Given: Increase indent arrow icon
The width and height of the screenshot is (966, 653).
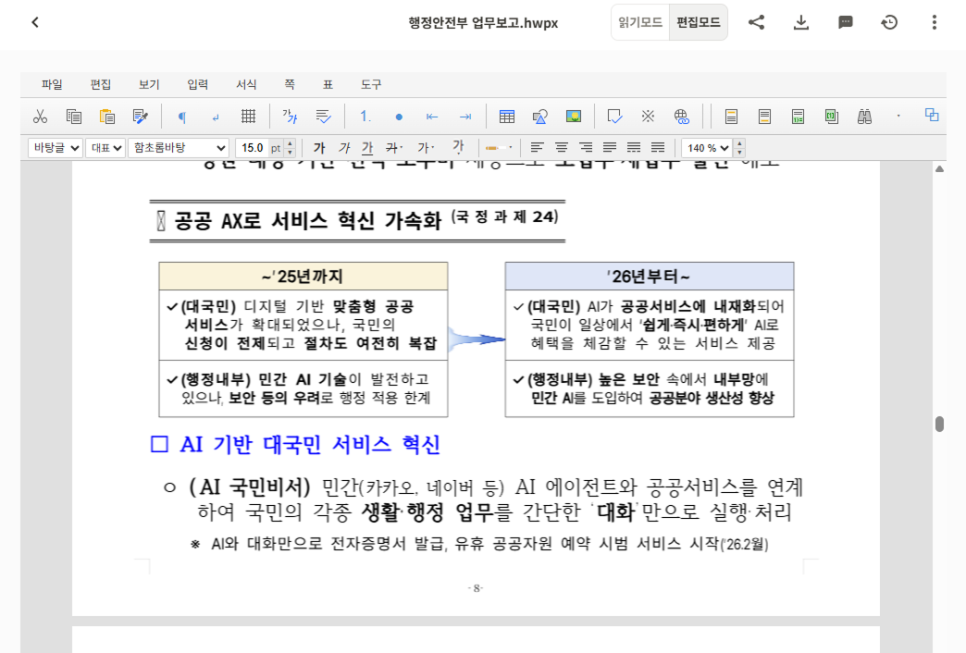Looking at the screenshot, I should click(465, 116).
